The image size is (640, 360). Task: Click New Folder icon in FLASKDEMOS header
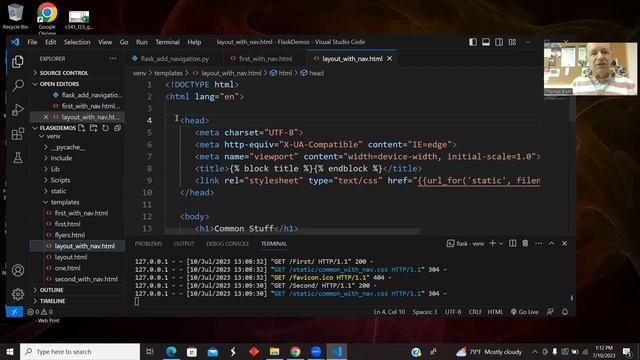click(x=93, y=128)
